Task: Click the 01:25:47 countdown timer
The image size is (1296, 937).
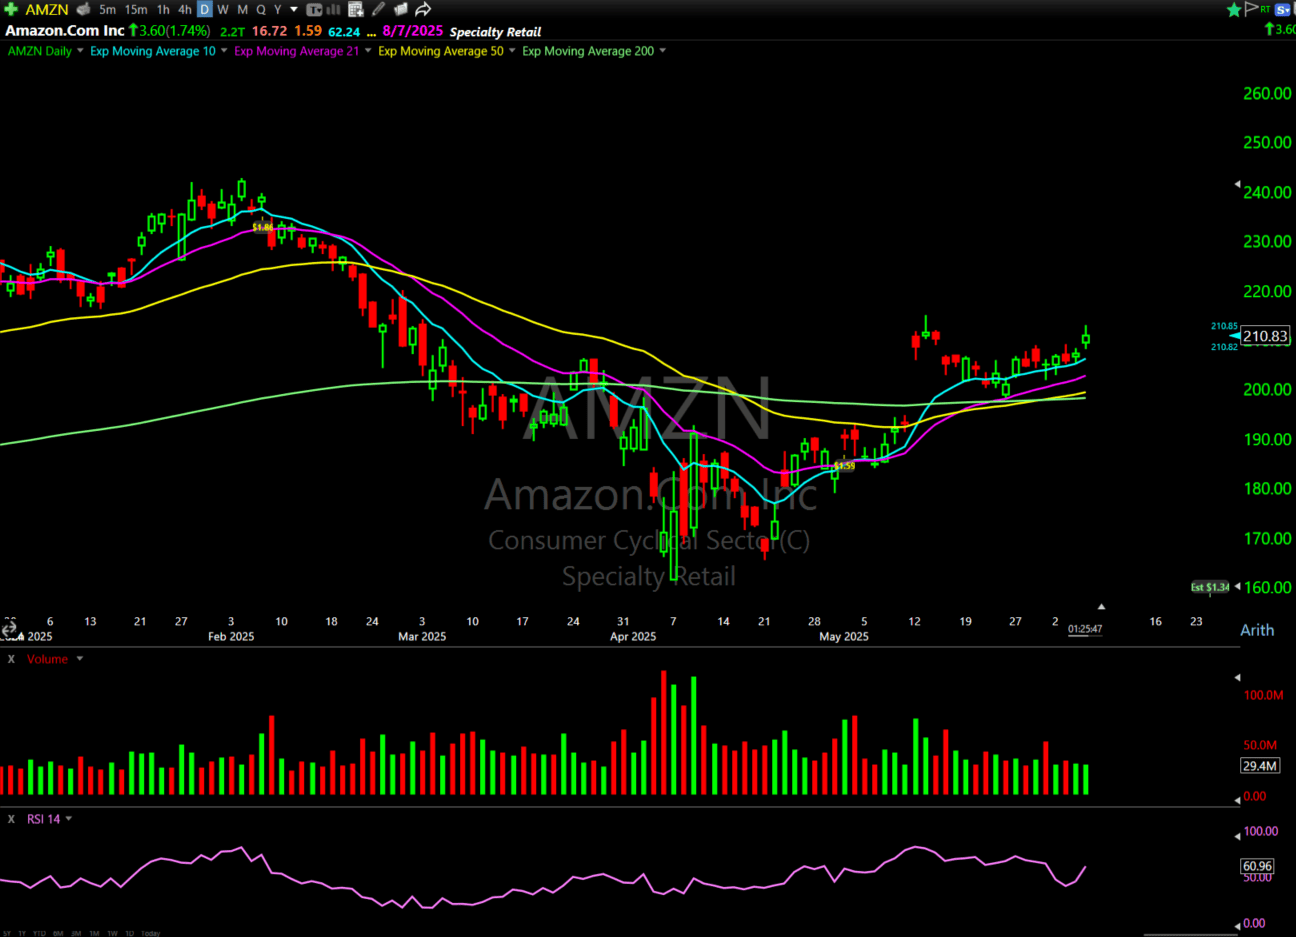Action: [1085, 629]
